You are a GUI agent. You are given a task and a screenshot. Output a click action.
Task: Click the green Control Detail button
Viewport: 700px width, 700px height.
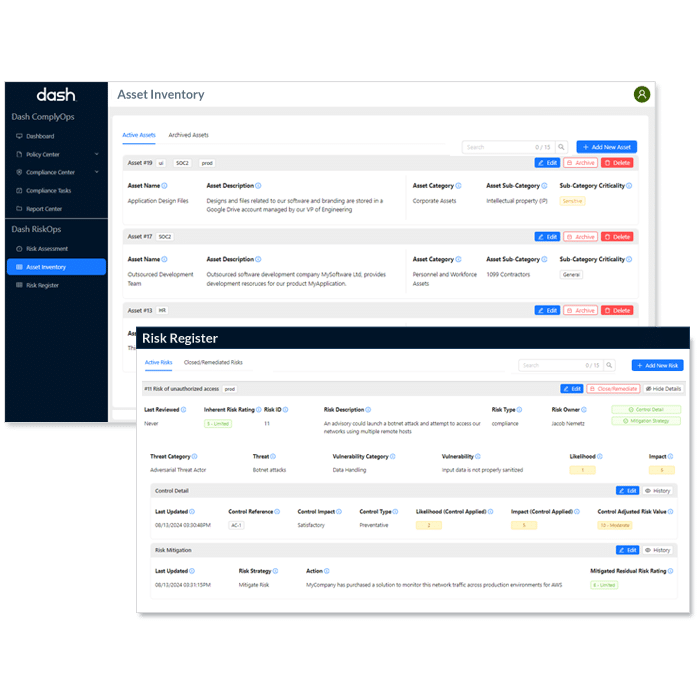(x=646, y=409)
